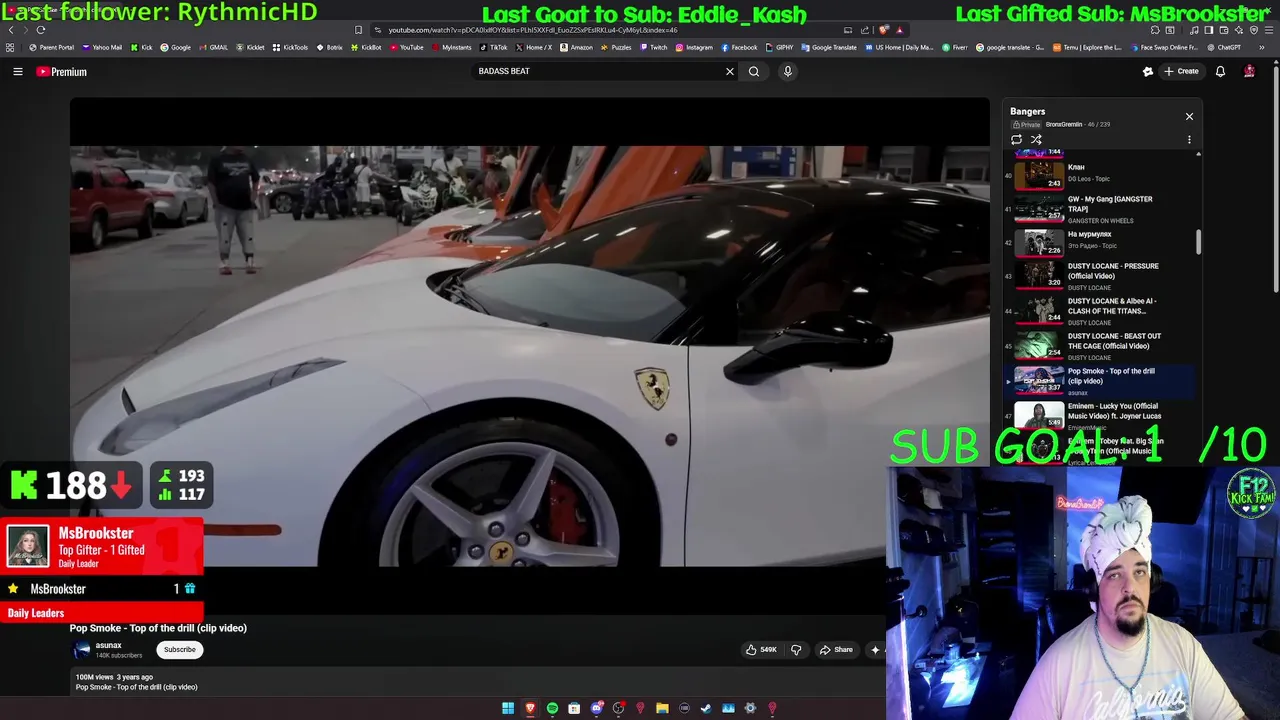Open YouTube notifications bell
1280x720 pixels.
click(x=1220, y=71)
